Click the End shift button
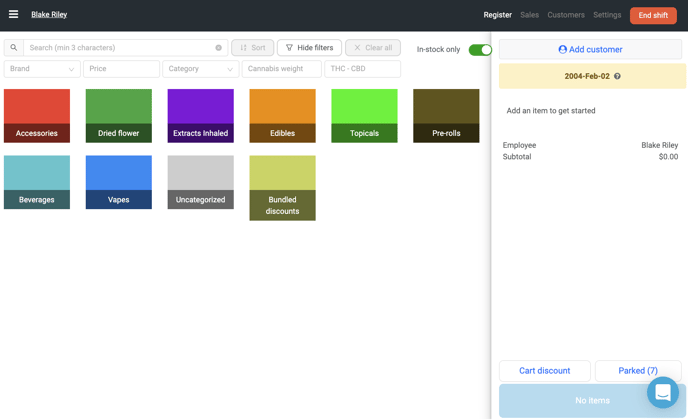The height and width of the screenshot is (420, 688). point(653,15)
